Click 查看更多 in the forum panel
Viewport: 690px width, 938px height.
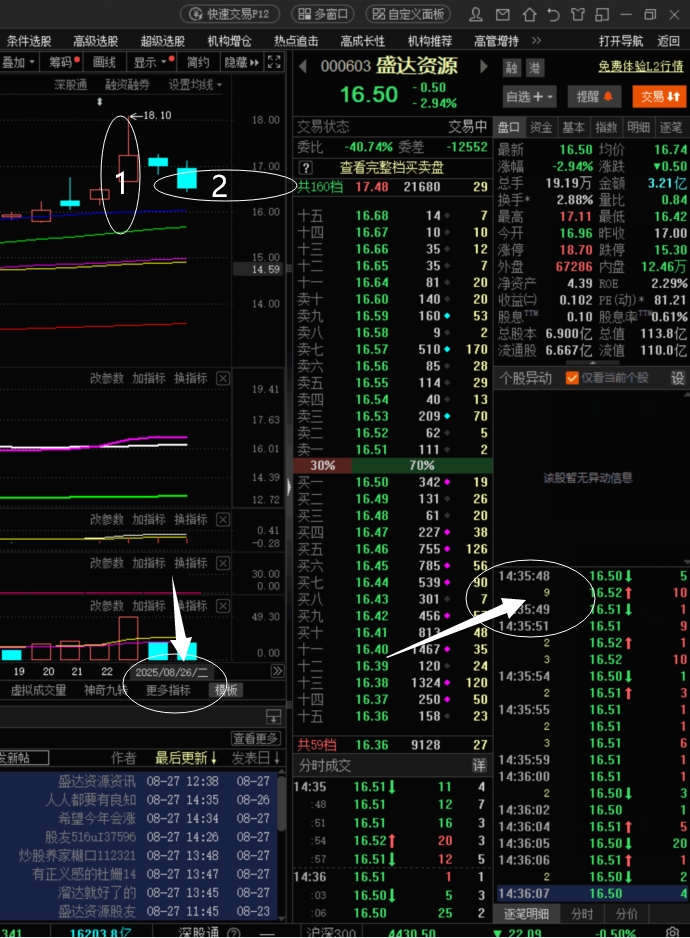[256, 738]
